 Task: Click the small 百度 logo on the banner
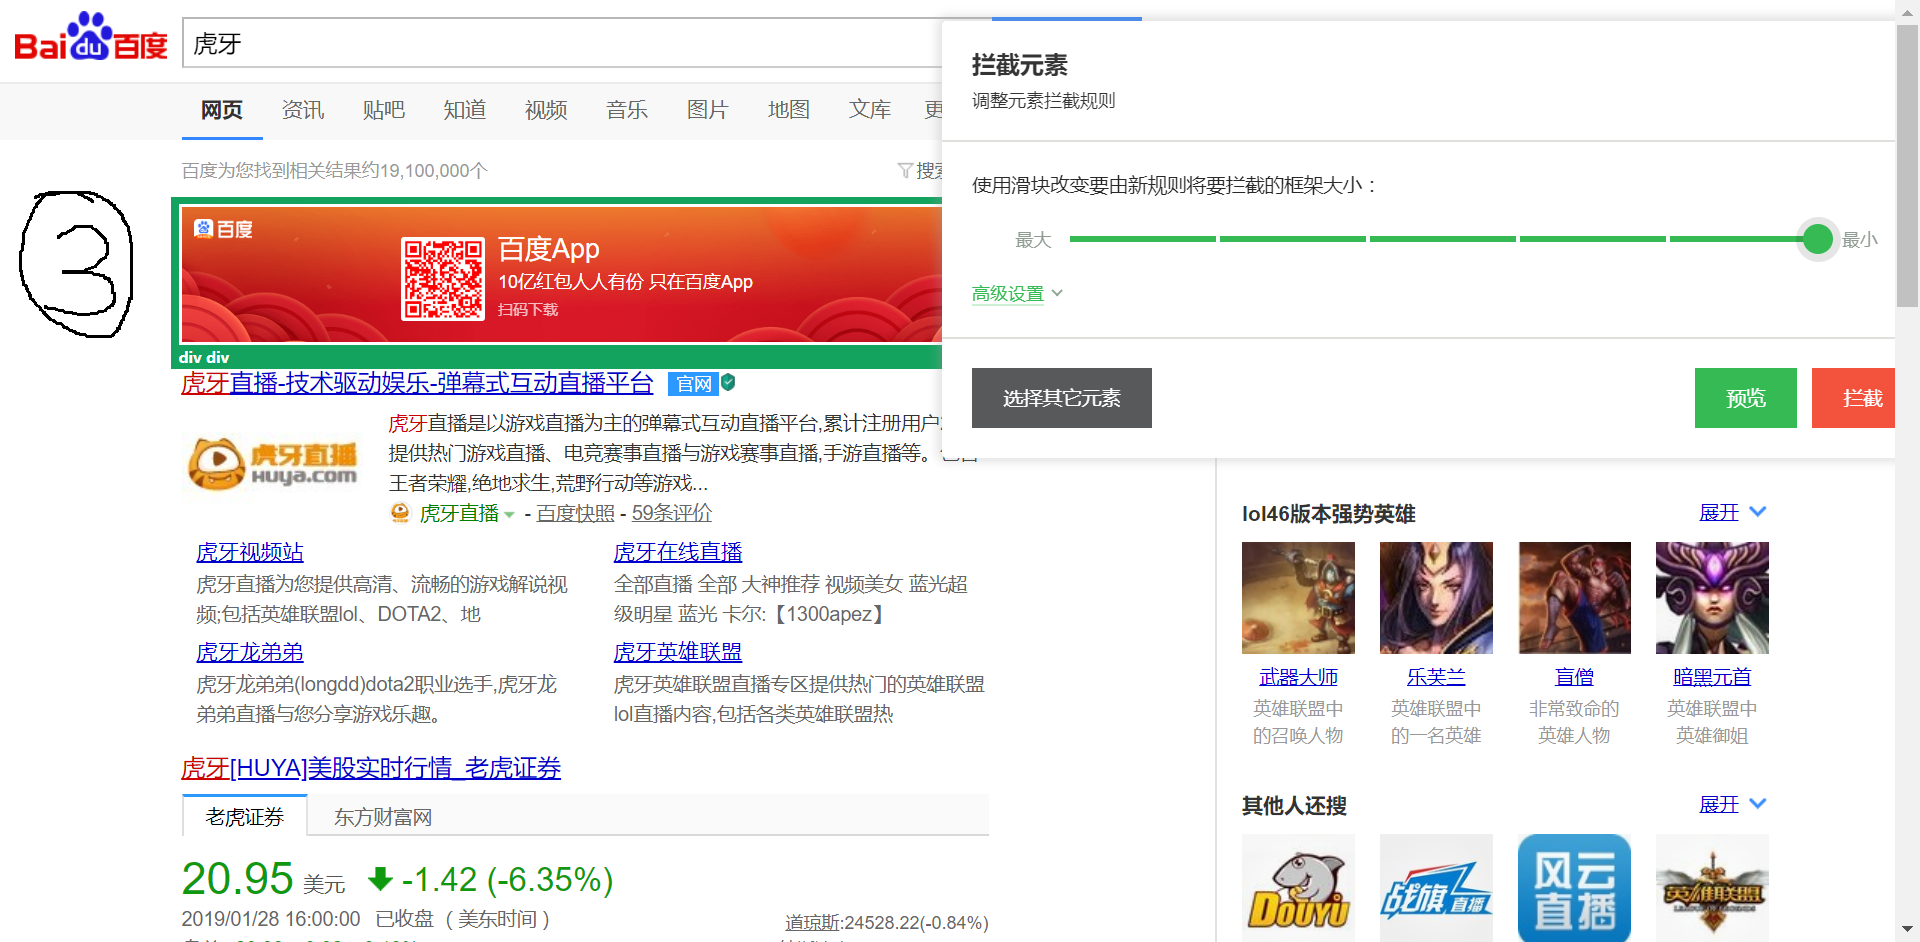pos(223,229)
